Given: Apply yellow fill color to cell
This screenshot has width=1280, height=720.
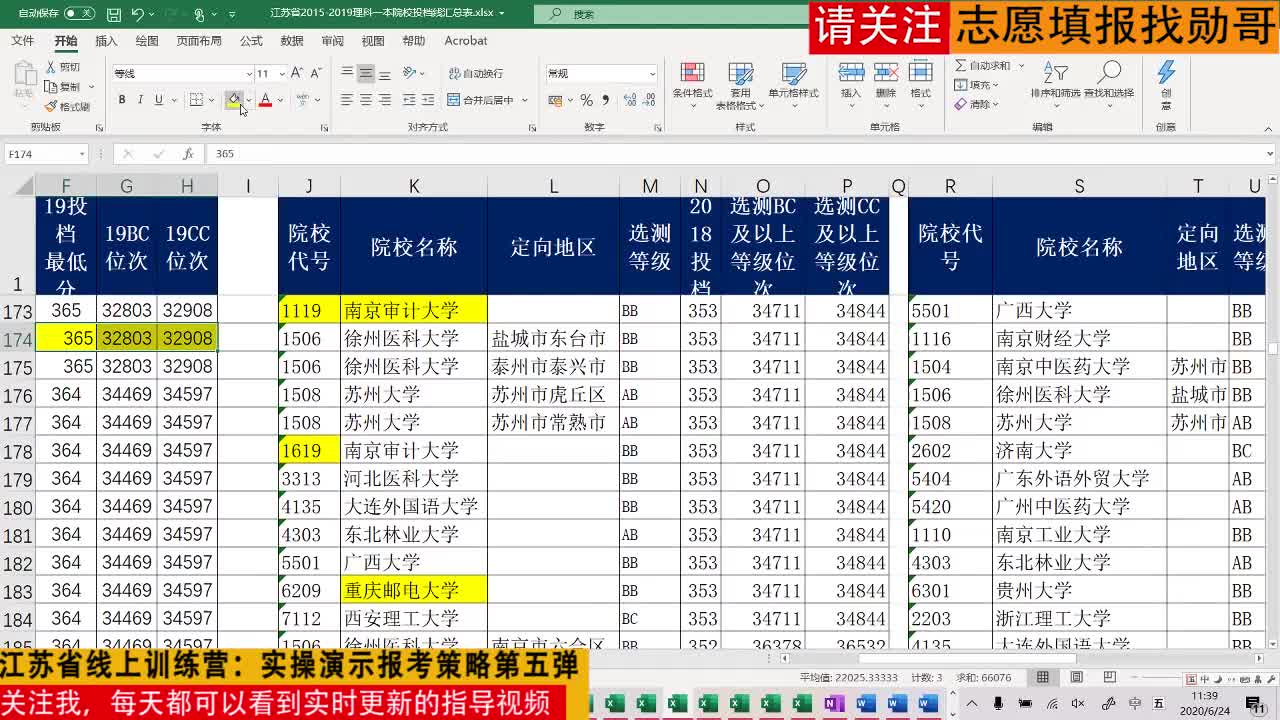Looking at the screenshot, I should click(233, 100).
